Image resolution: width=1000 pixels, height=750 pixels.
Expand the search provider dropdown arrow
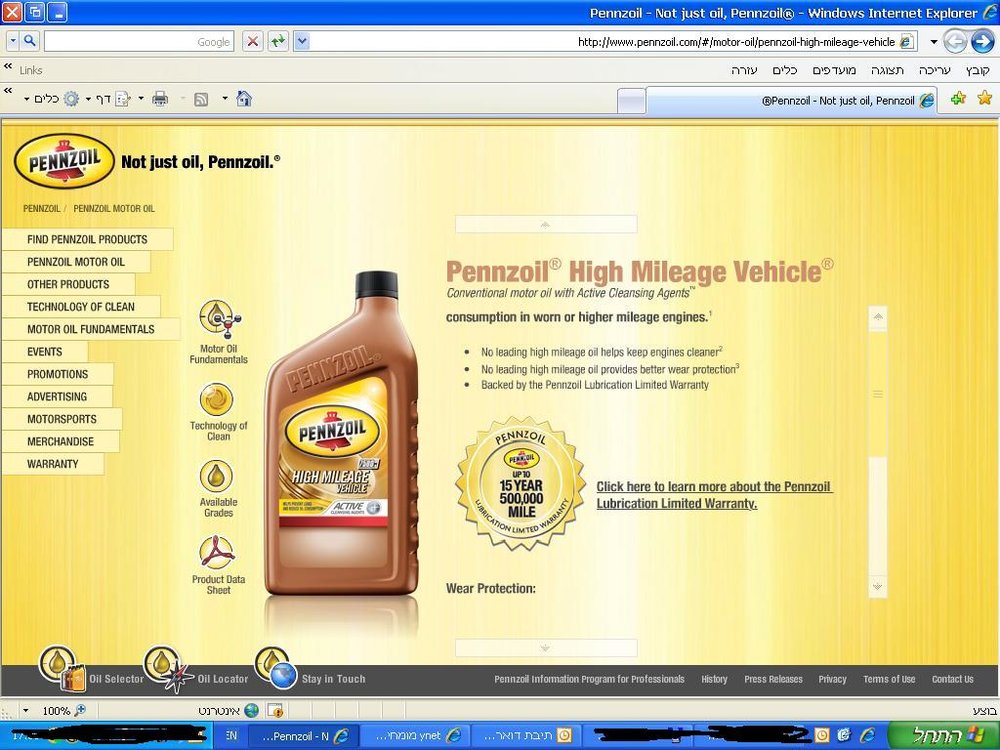point(13,41)
